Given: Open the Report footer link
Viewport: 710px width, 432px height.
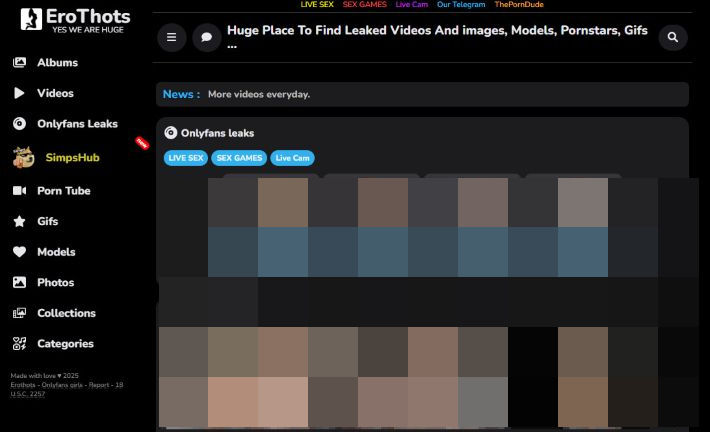Looking at the screenshot, I should tap(99, 385).
